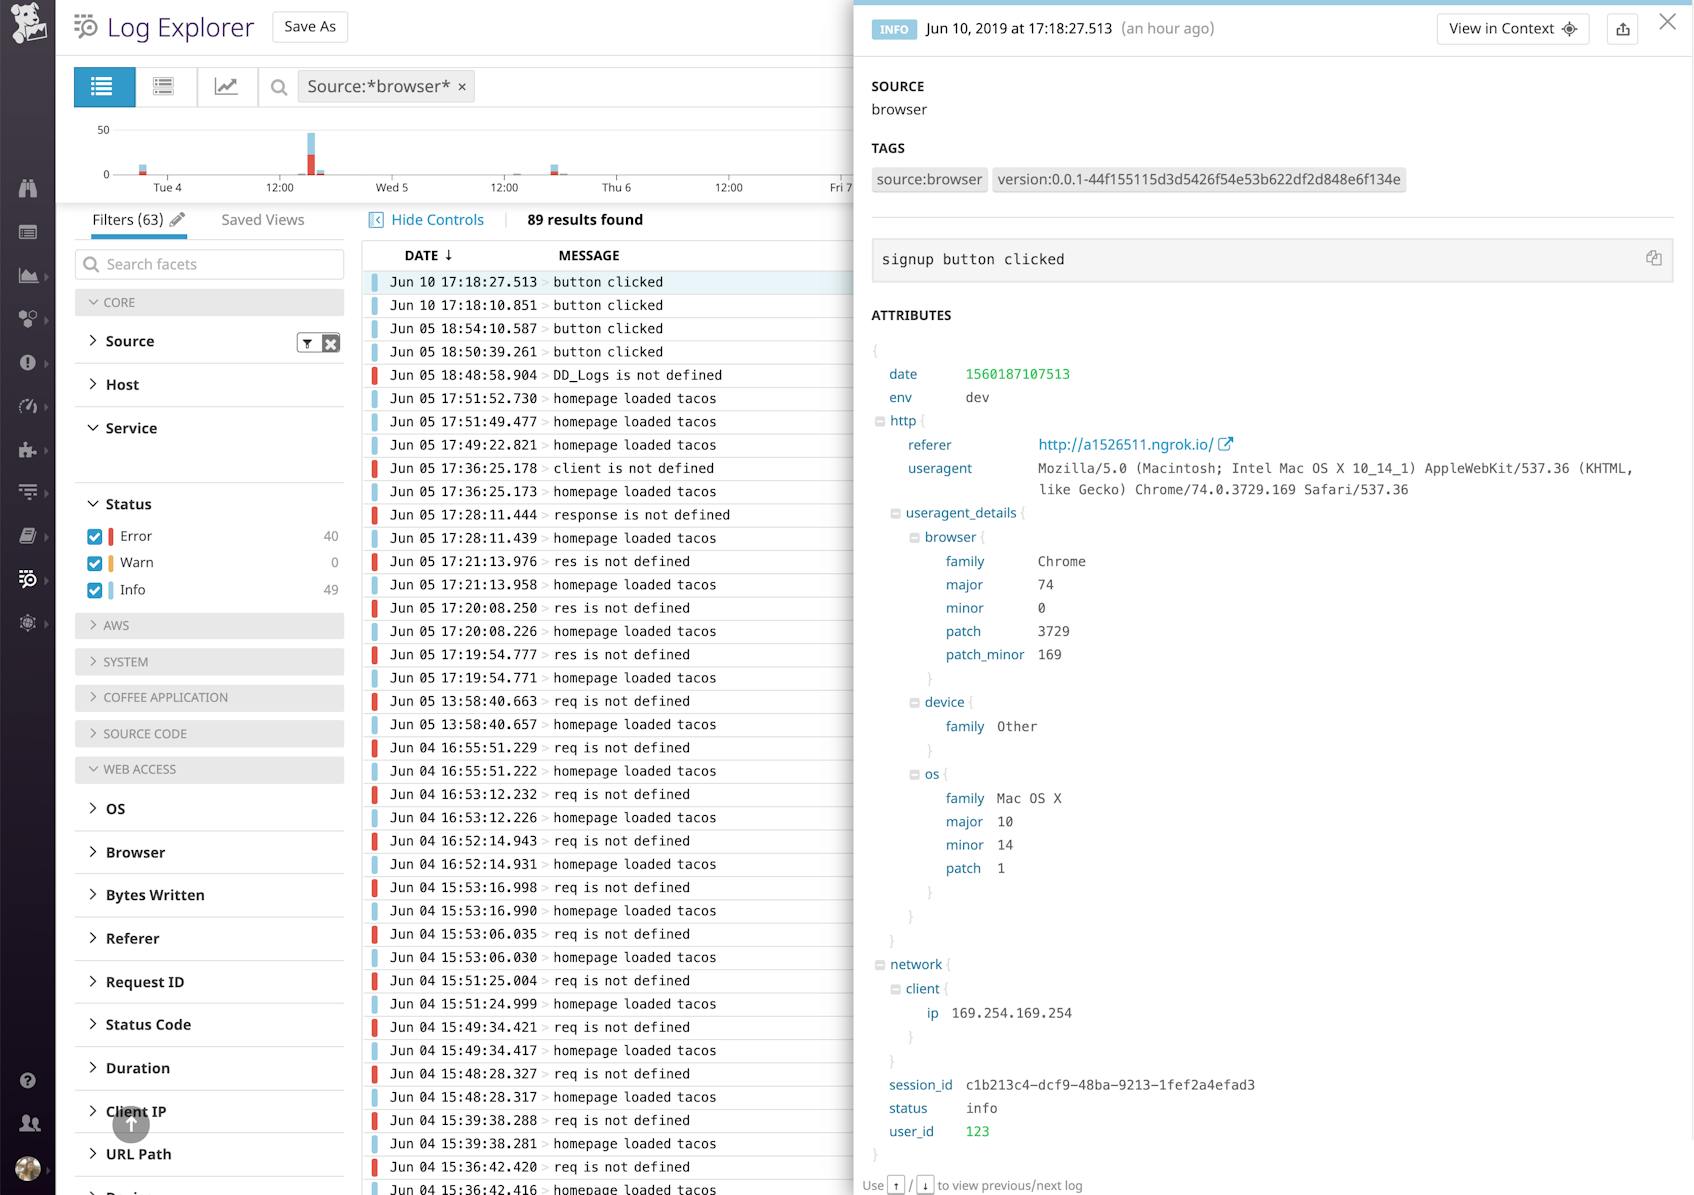
Task: Switch to the analytics graph view icon
Action: [226, 87]
